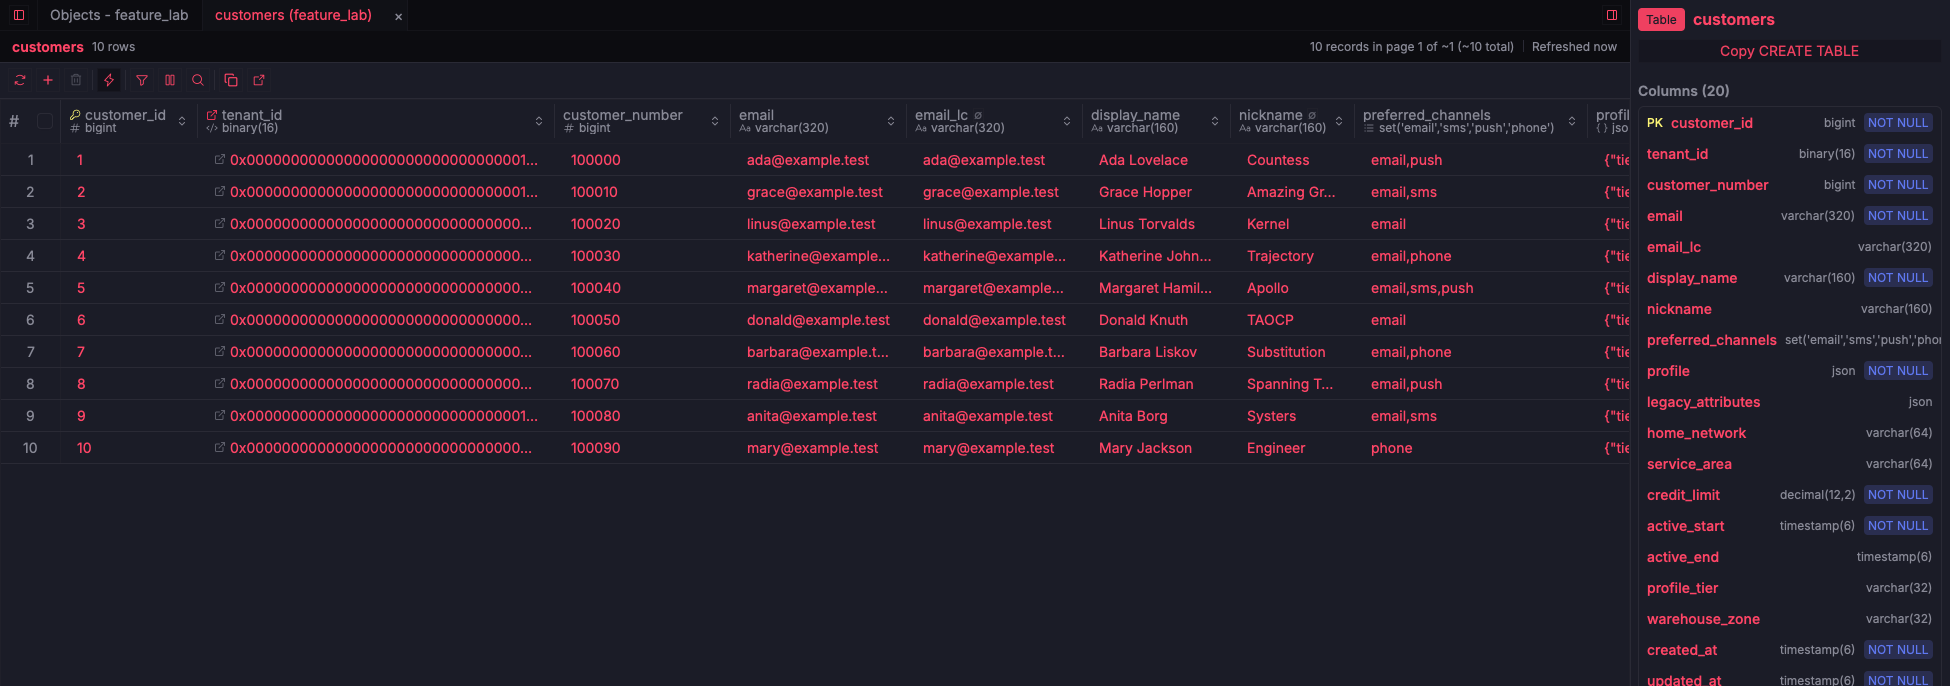
Task: Open tenant_id foreign key link in row 2
Action: tap(219, 191)
